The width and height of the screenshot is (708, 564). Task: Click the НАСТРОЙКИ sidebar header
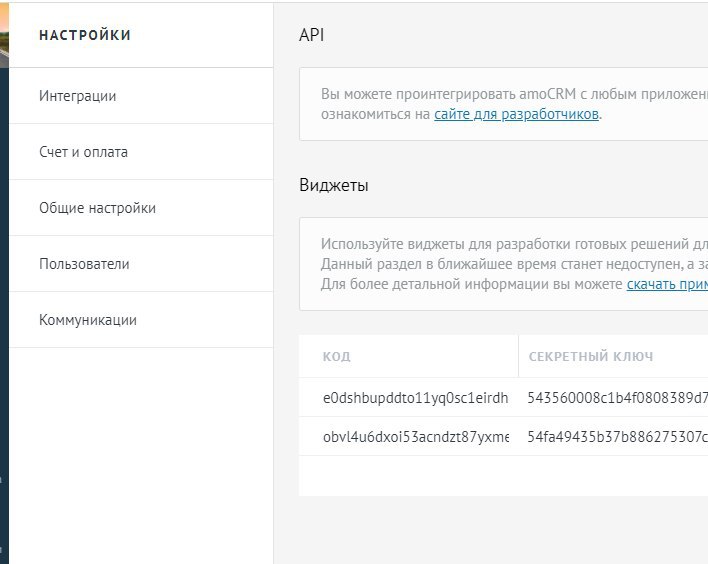[x=85, y=35]
